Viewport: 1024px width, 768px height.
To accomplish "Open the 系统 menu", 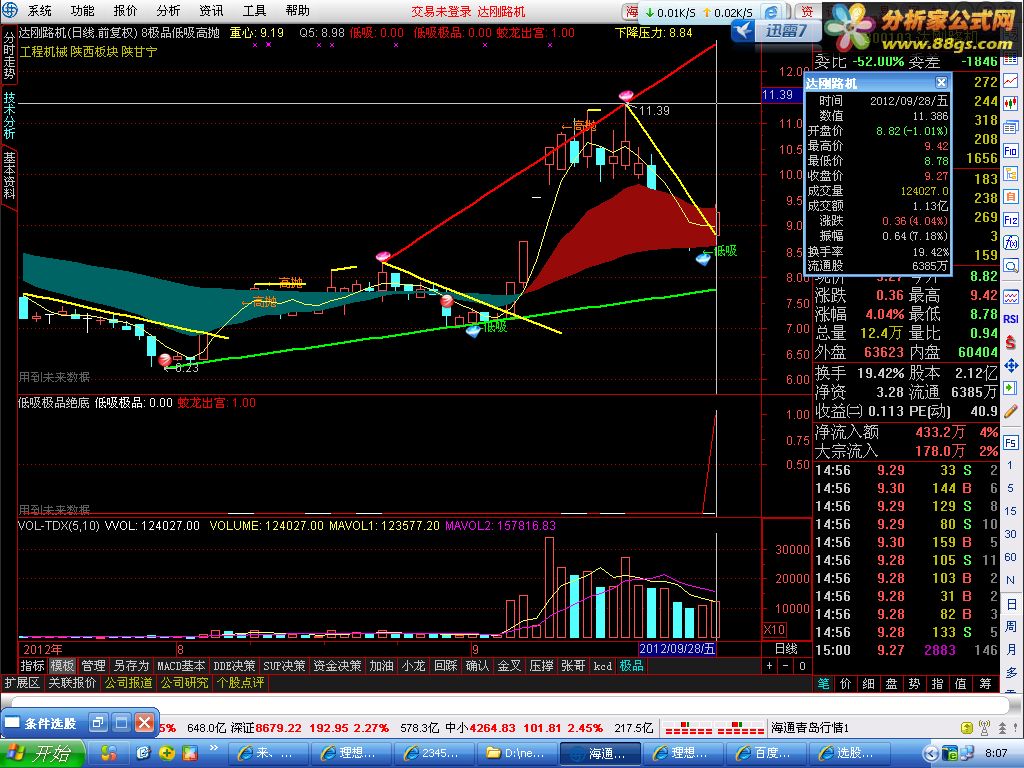I will point(39,10).
